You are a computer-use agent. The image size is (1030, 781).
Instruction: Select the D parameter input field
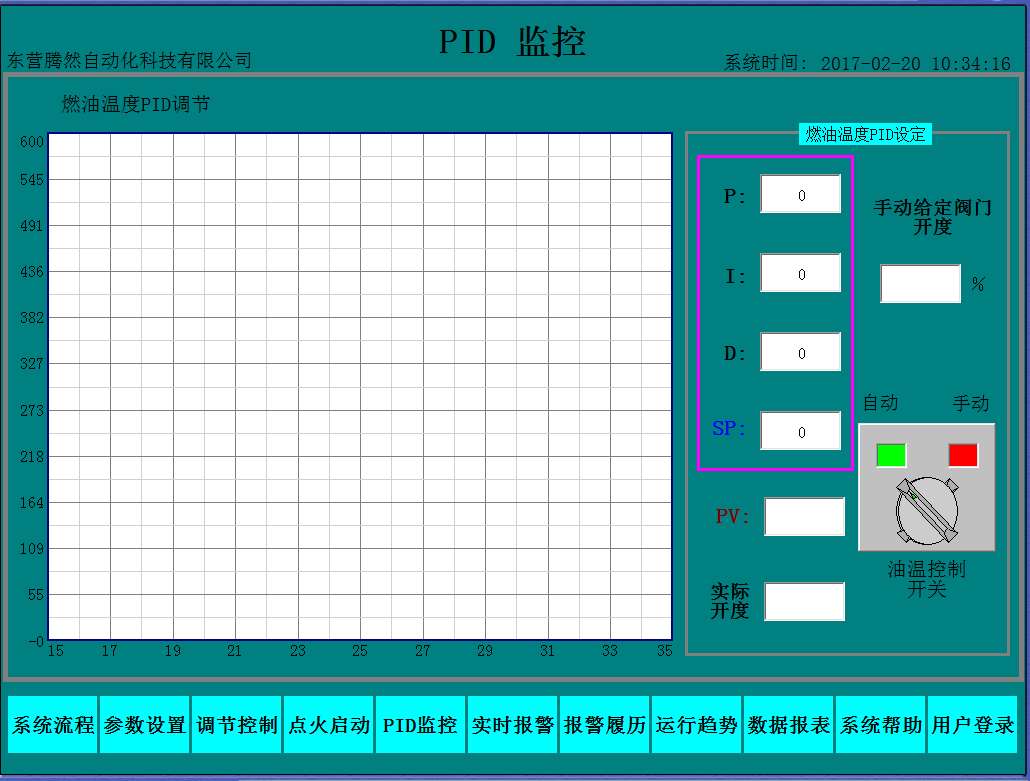coord(800,352)
